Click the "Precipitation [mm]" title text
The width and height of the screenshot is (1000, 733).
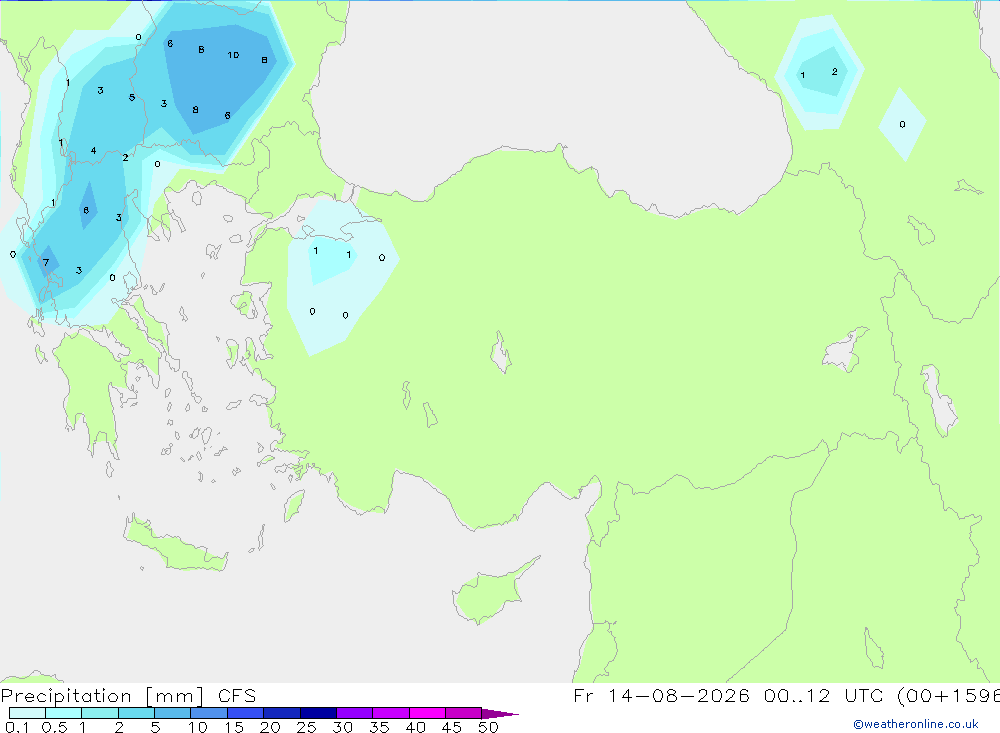[x=103, y=696]
